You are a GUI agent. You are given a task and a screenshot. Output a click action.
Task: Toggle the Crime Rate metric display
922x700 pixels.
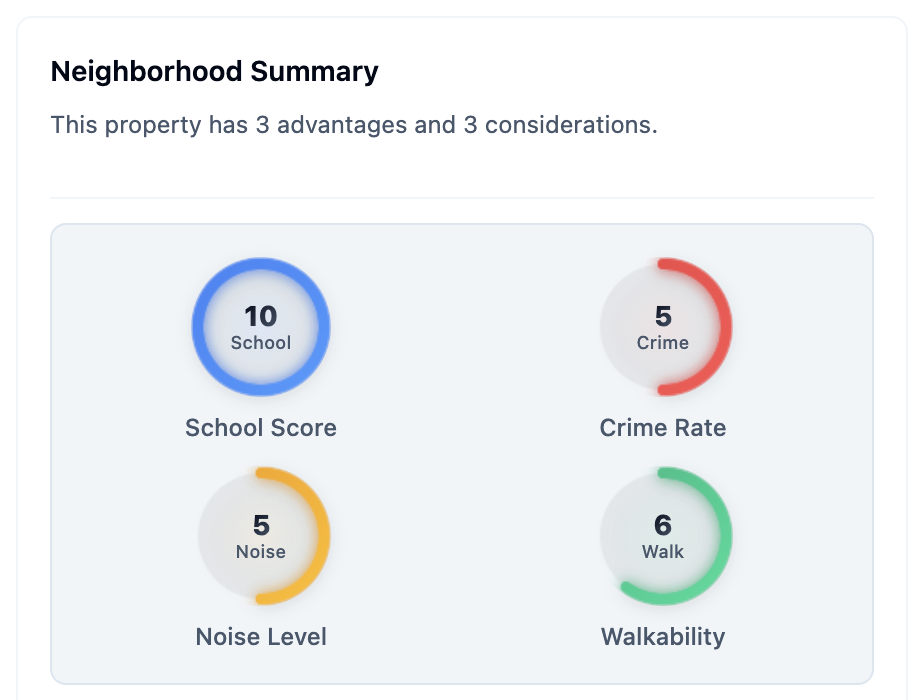[665, 326]
